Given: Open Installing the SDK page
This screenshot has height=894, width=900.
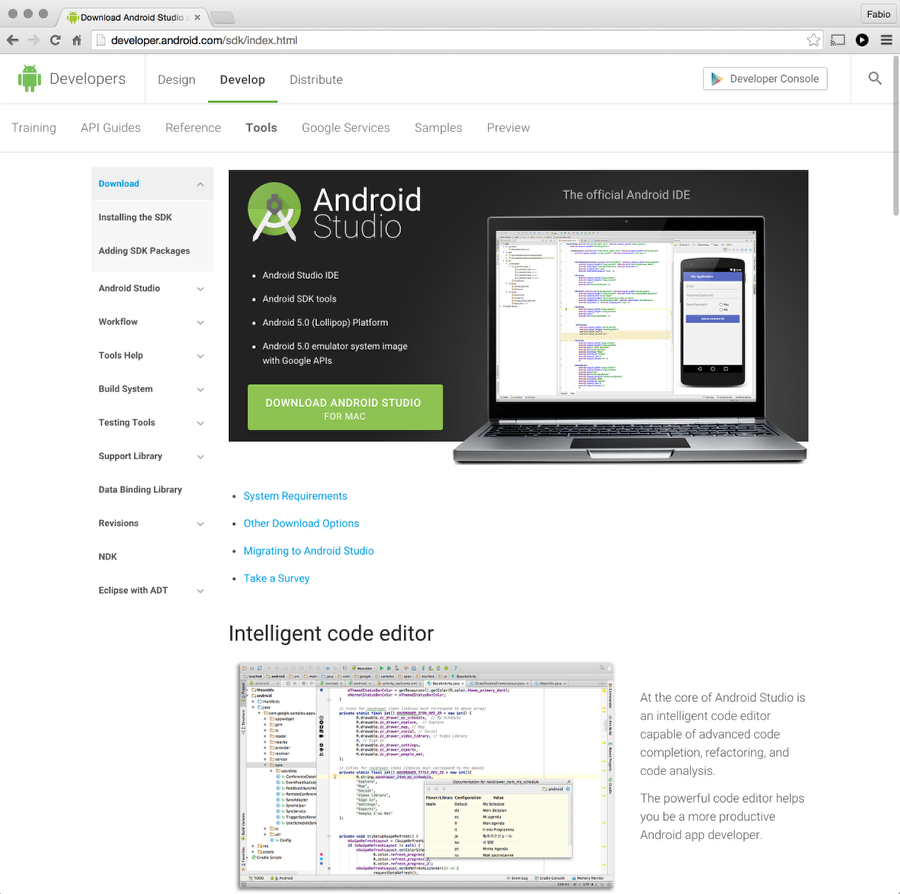Looking at the screenshot, I should point(135,217).
